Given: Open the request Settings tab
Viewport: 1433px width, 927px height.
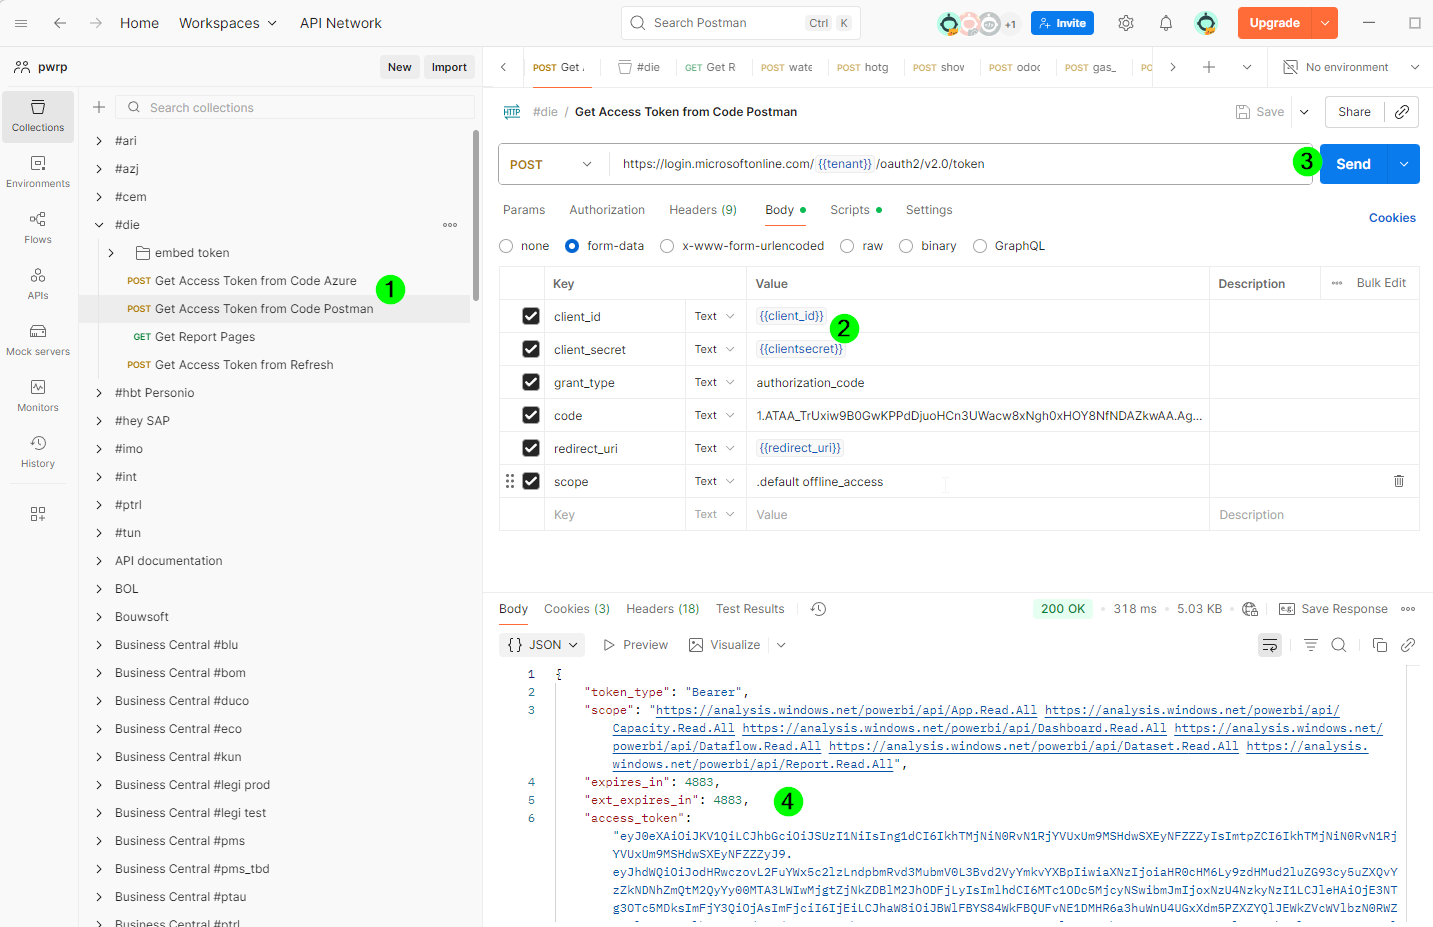Looking at the screenshot, I should [x=929, y=210].
